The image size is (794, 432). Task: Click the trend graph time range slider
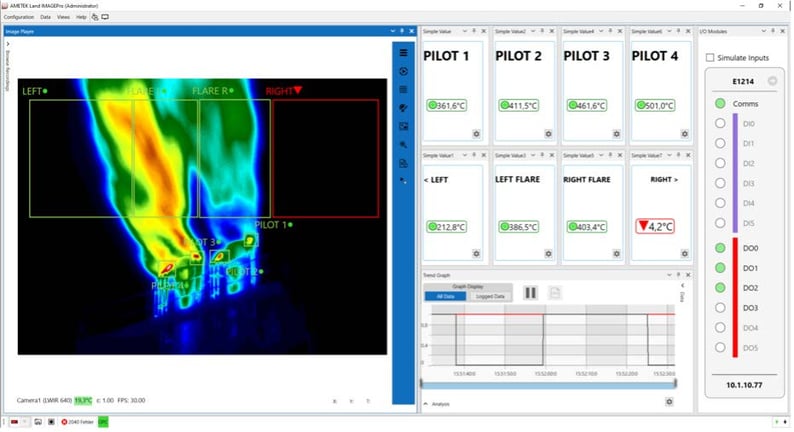click(548, 383)
